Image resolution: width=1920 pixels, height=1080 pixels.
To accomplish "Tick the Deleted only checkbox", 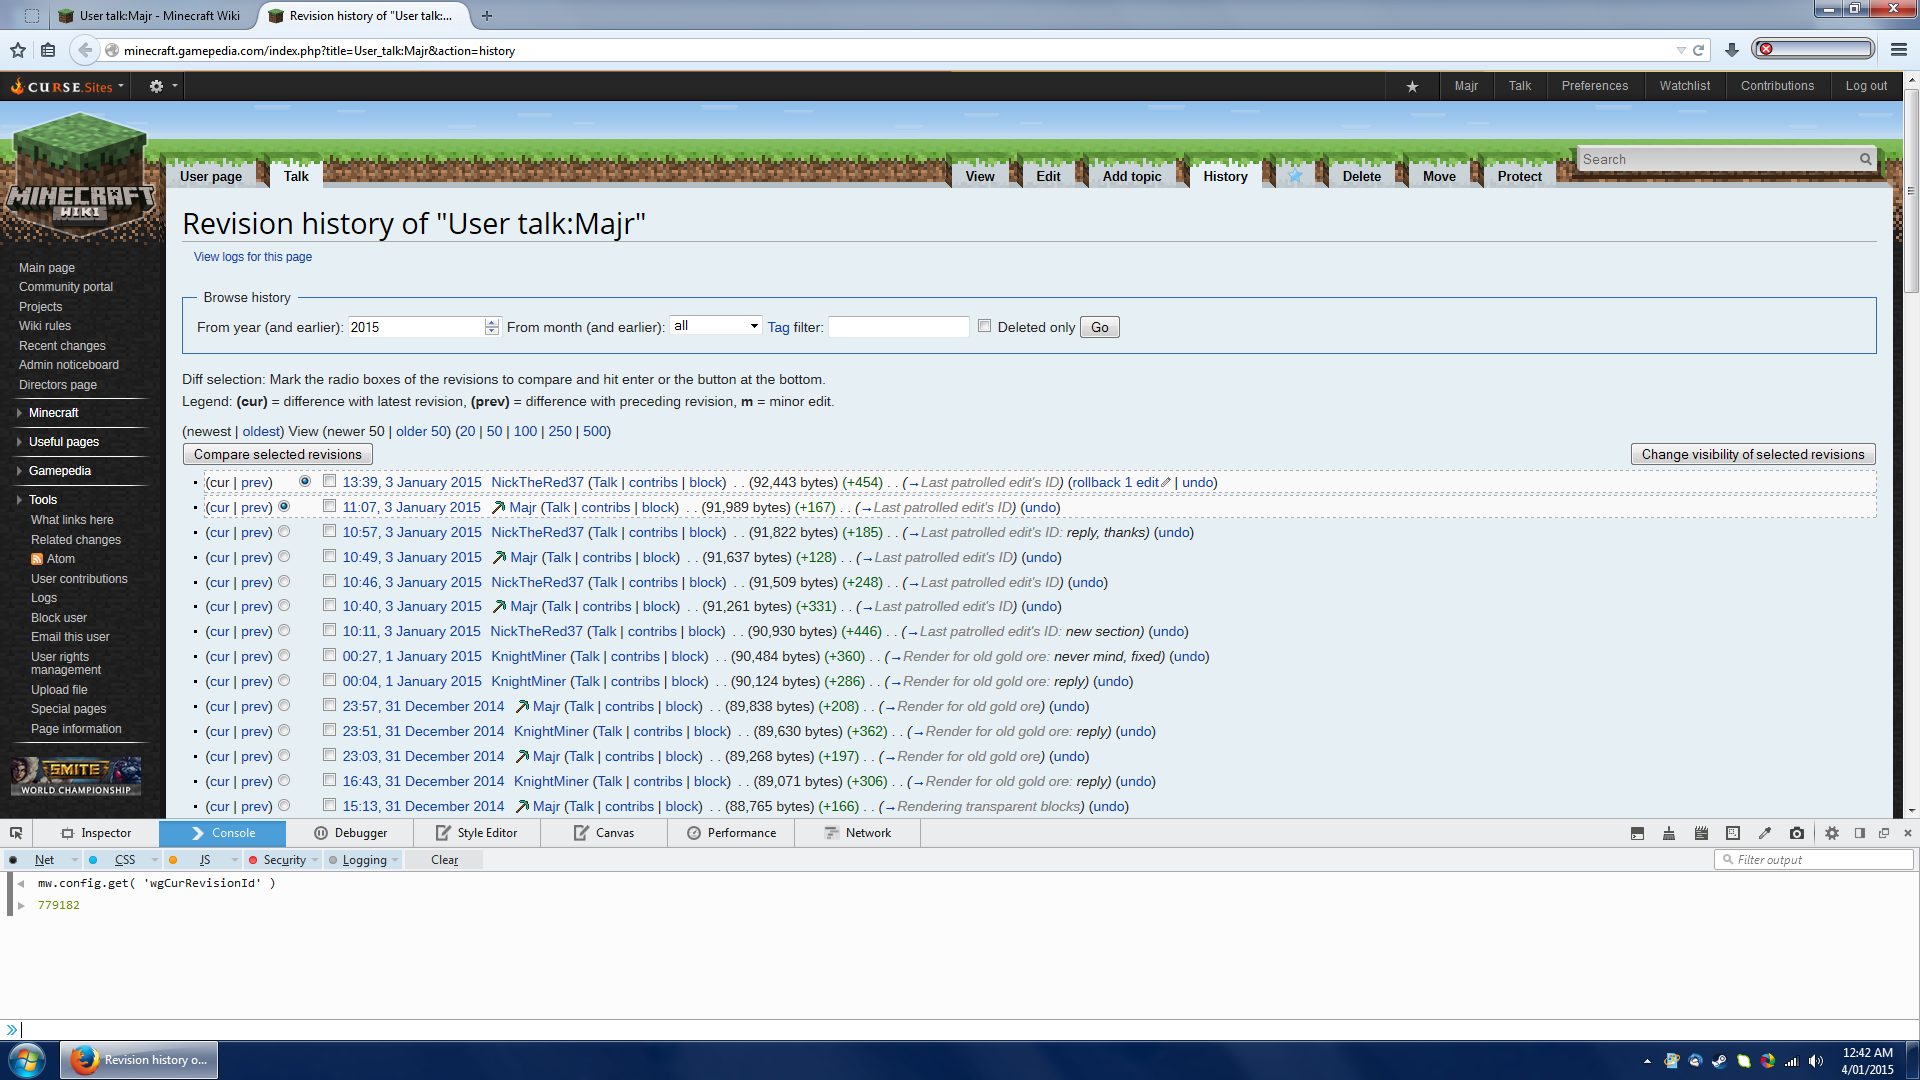I will (985, 326).
